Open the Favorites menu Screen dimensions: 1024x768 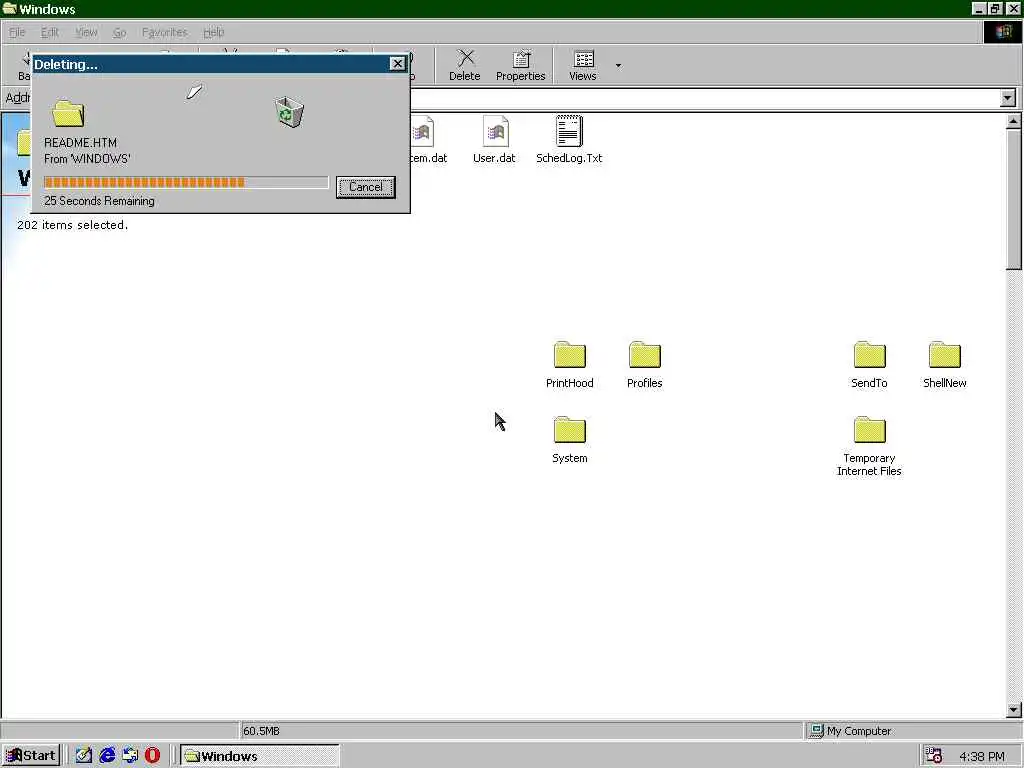(165, 32)
